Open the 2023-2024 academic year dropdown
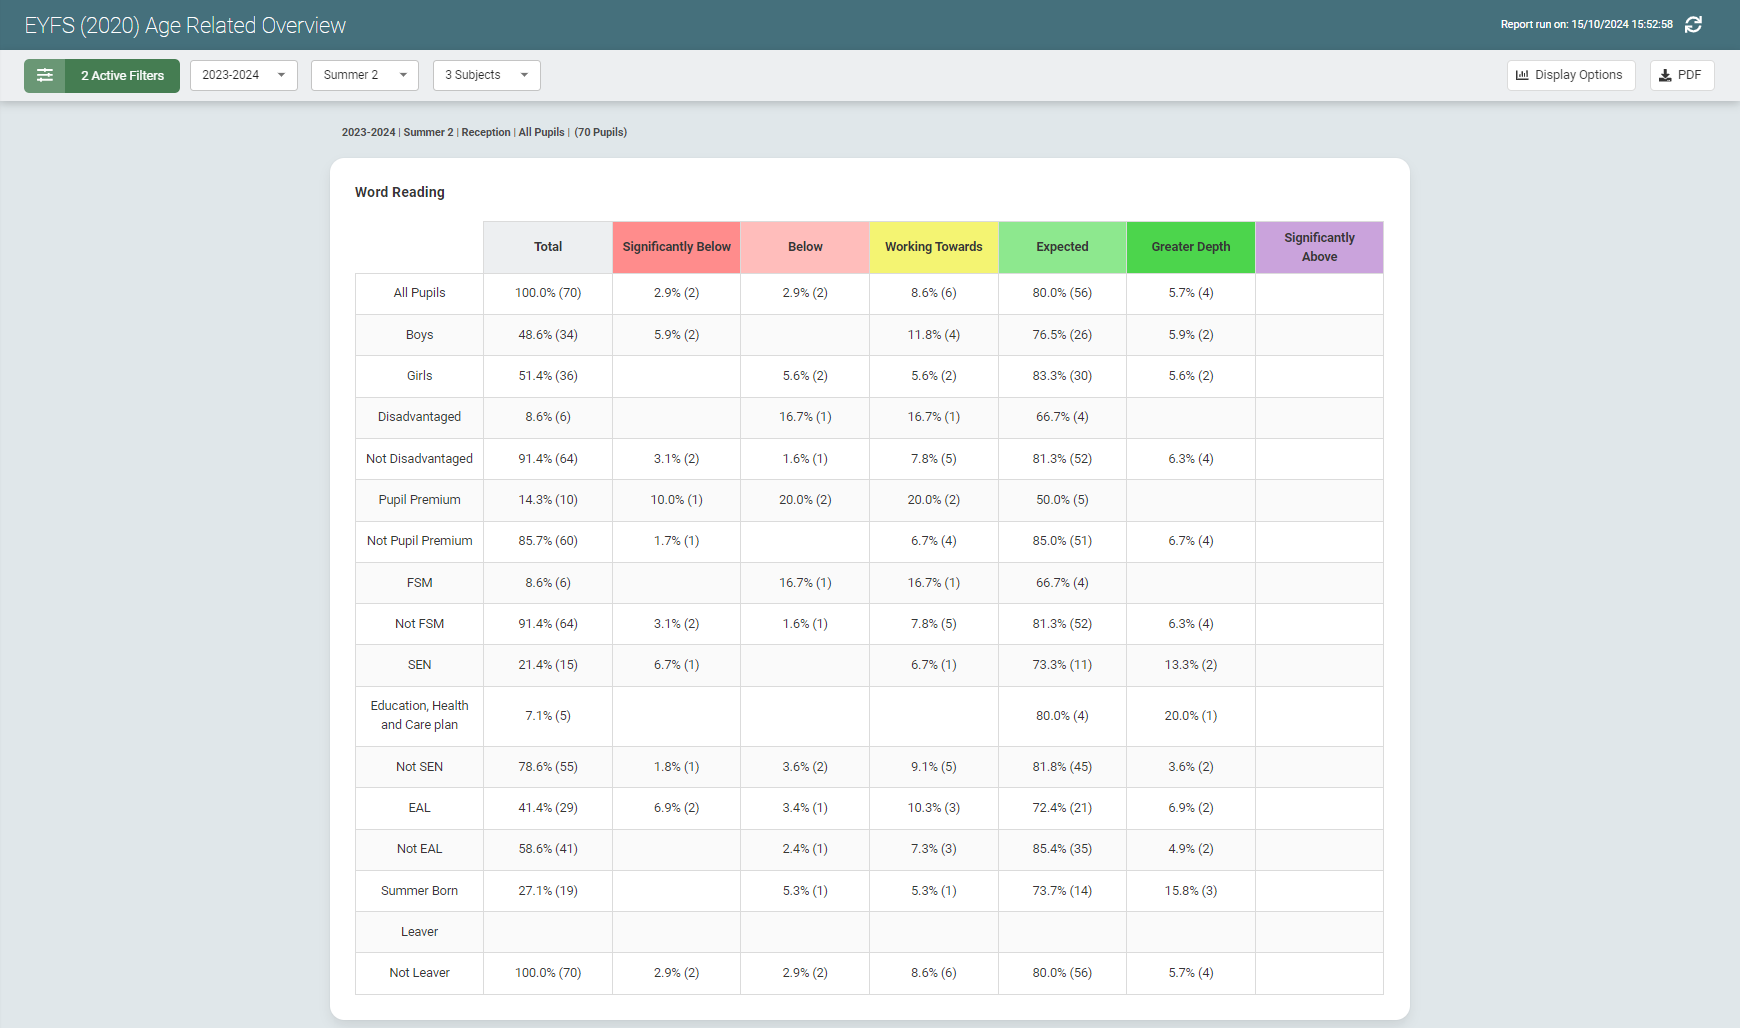 [x=243, y=75]
